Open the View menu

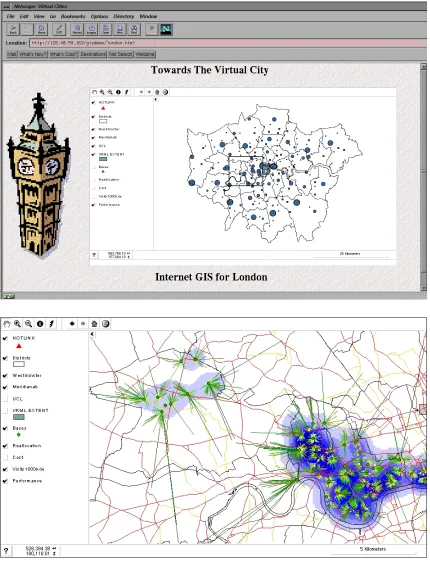pos(39,17)
